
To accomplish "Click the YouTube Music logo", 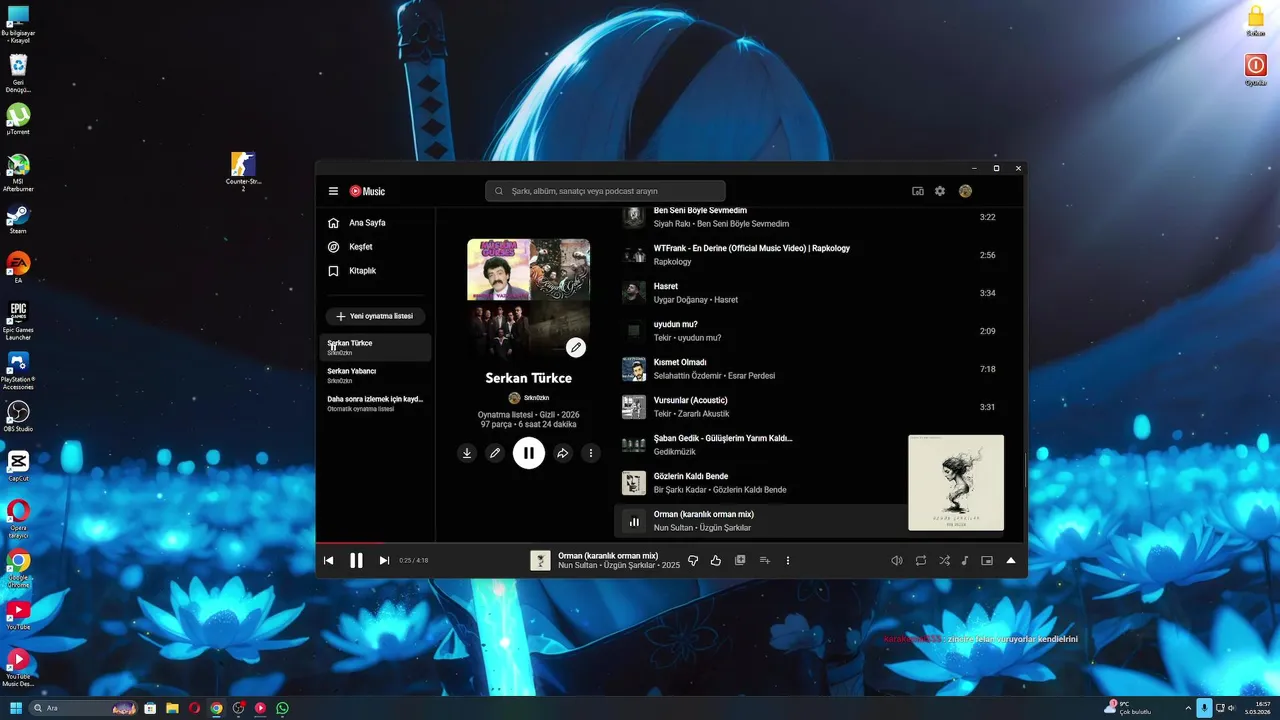I will tap(367, 191).
